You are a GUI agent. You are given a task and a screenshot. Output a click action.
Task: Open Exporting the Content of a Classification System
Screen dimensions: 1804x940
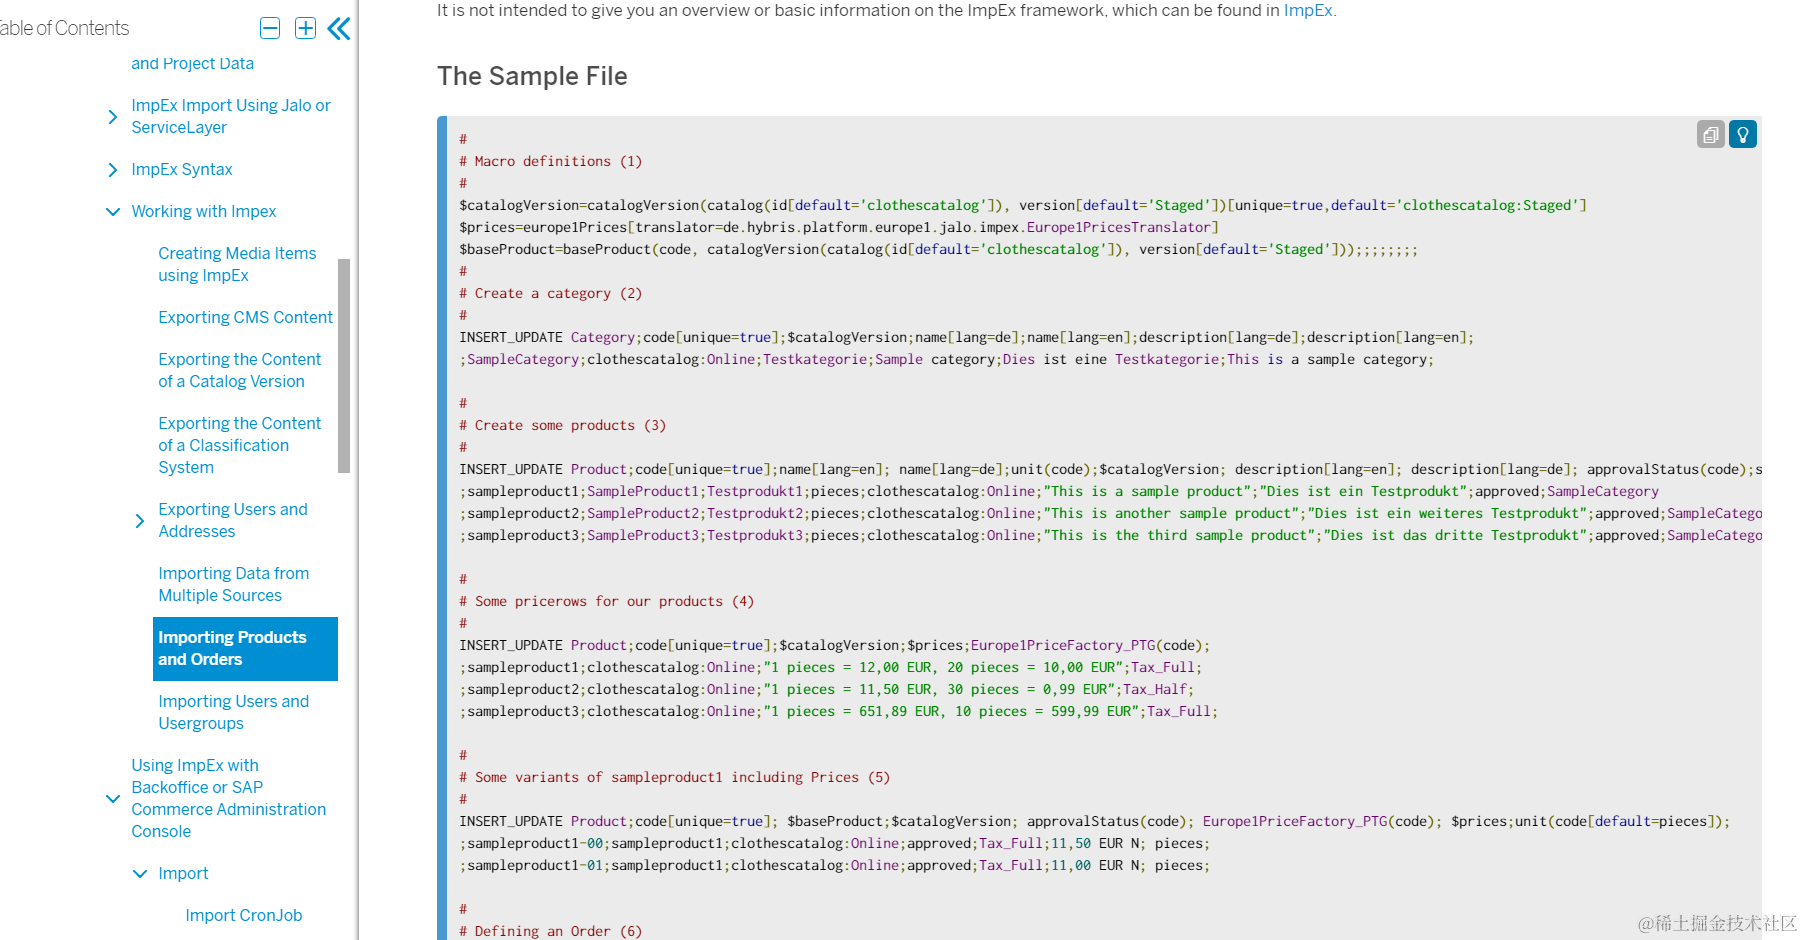(x=239, y=445)
